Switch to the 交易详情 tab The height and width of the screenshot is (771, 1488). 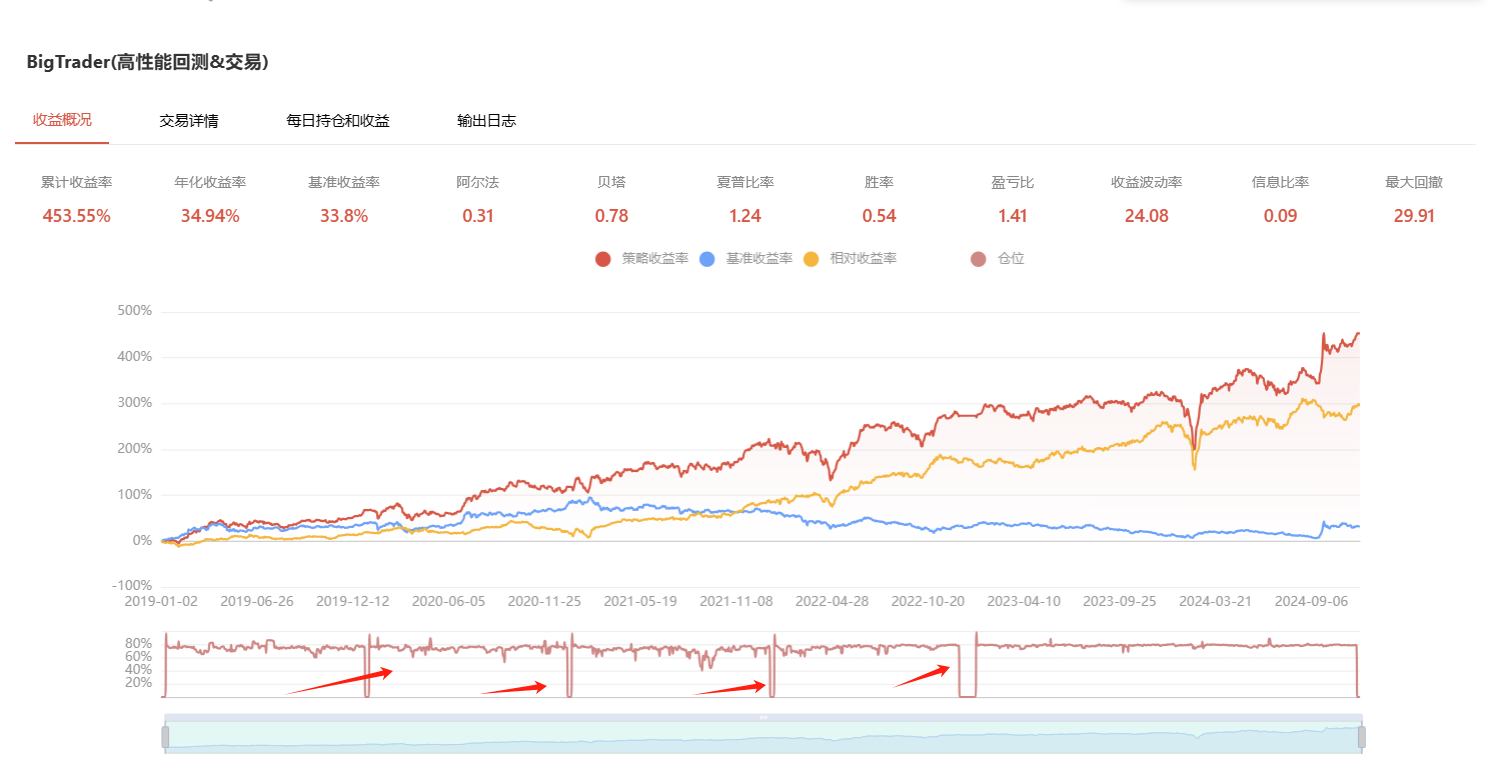coord(188,121)
